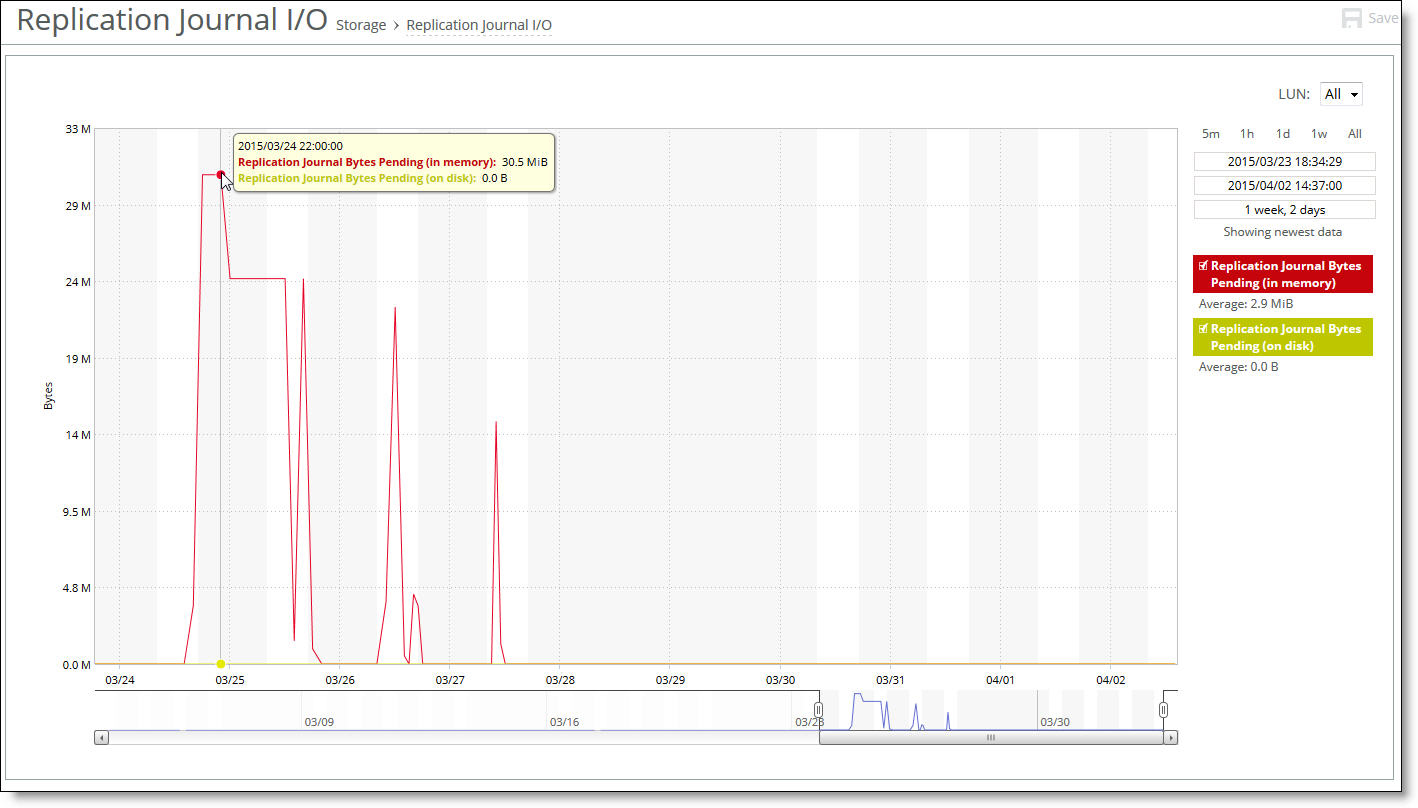This screenshot has width=1418, height=808.
Task: Select the 1w time range
Action: (x=1318, y=133)
